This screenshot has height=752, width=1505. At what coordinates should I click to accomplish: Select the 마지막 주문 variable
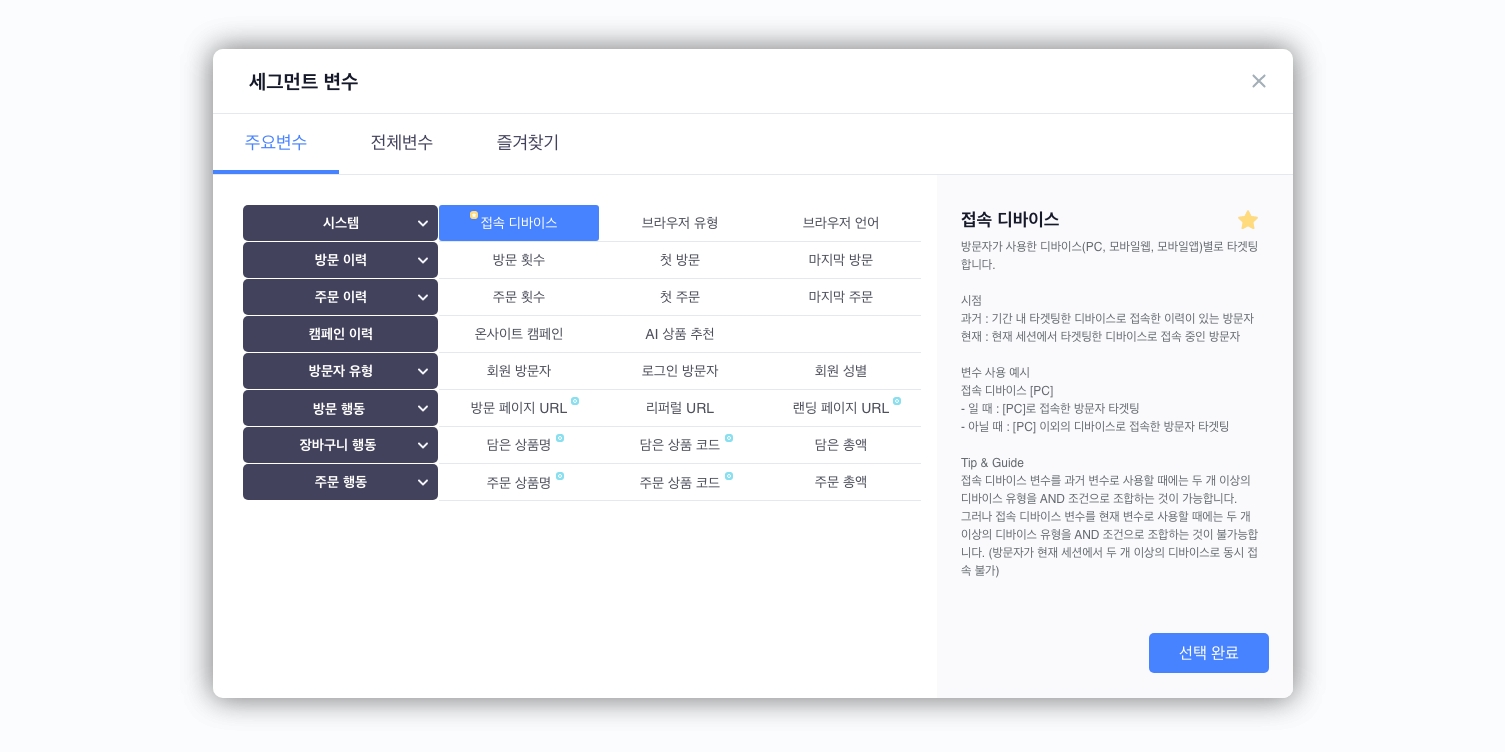[x=840, y=297]
